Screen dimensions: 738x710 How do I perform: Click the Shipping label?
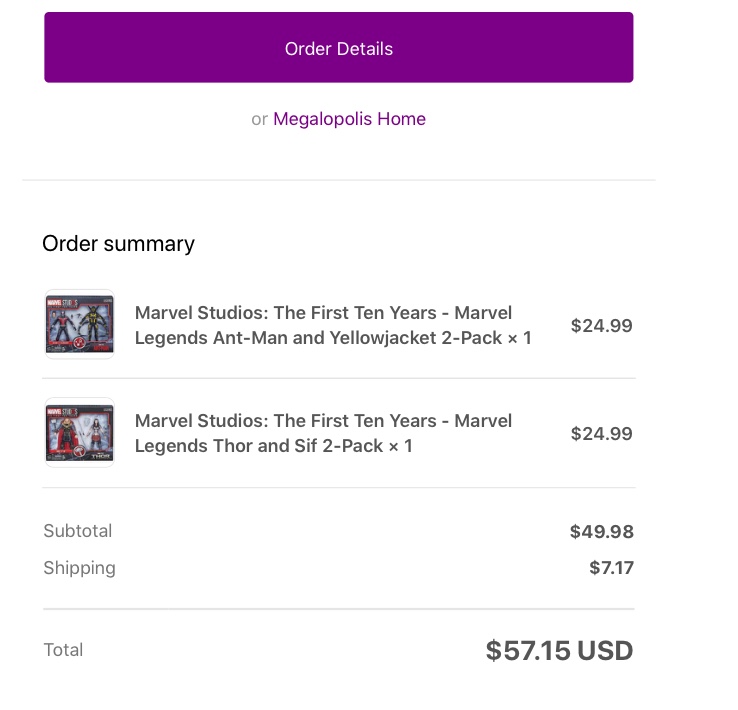coord(79,568)
